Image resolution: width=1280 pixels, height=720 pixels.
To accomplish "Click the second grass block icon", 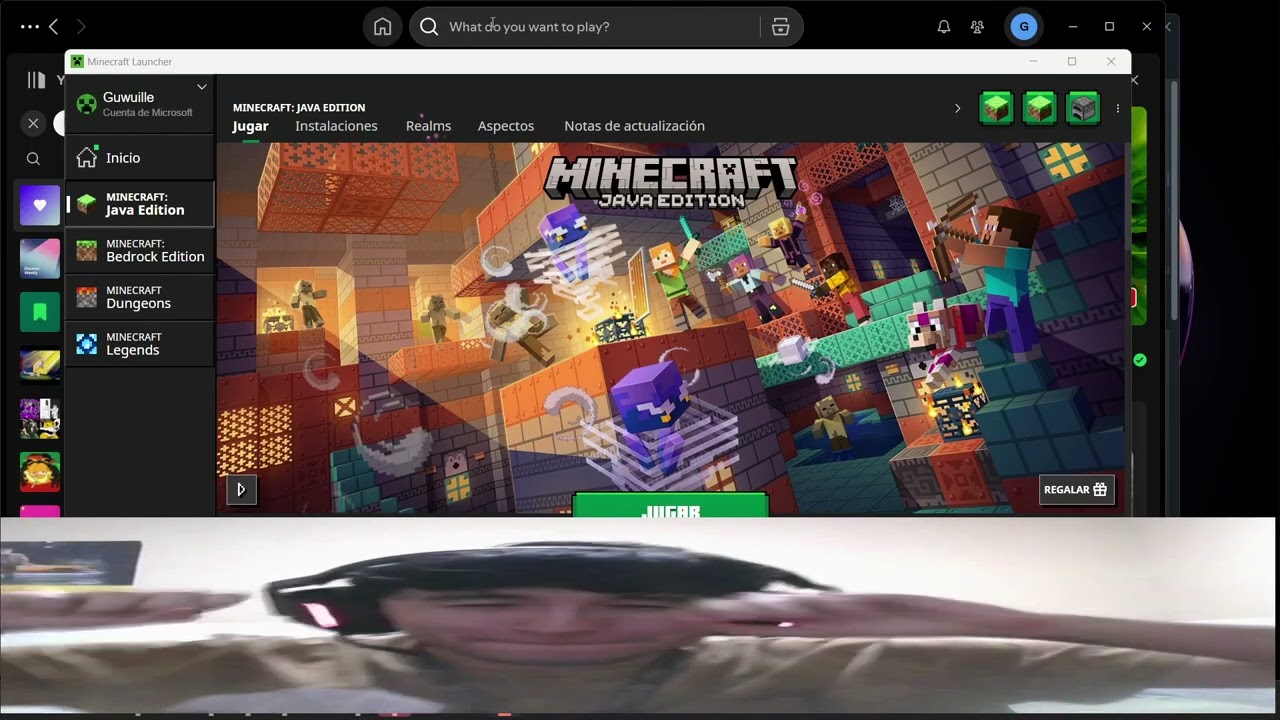I will tap(1039, 108).
